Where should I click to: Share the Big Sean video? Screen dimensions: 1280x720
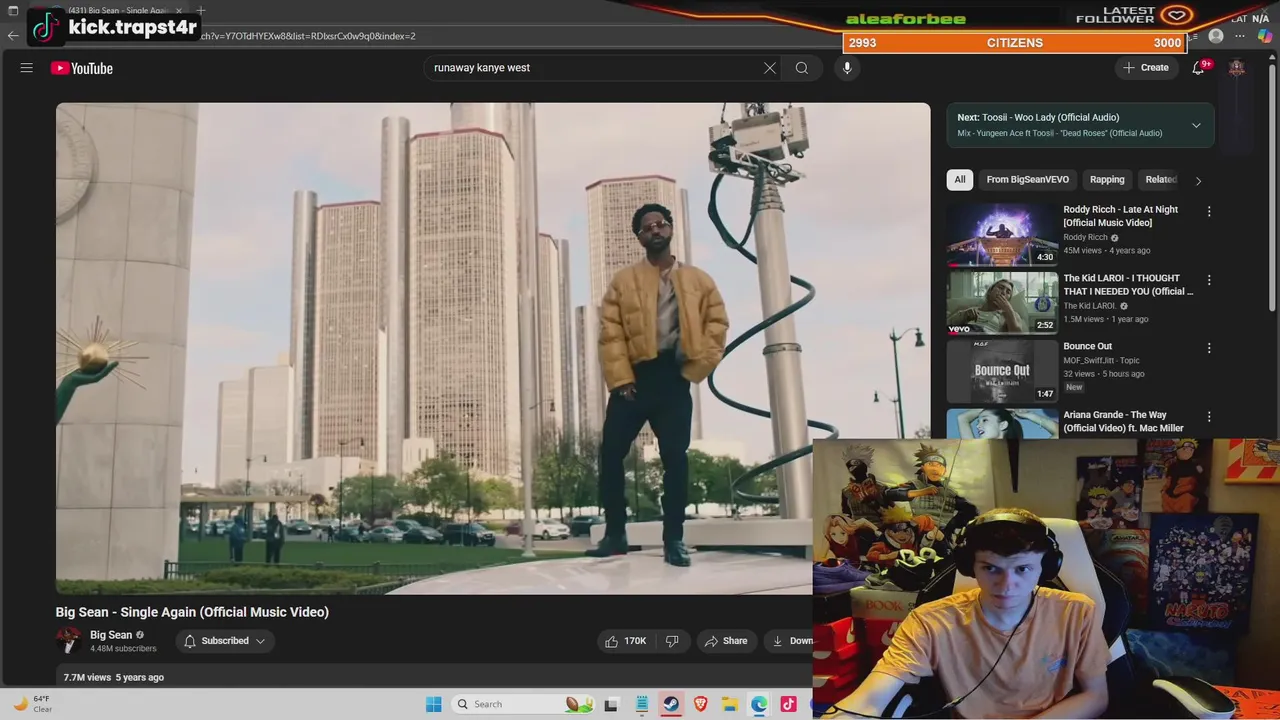(x=726, y=641)
